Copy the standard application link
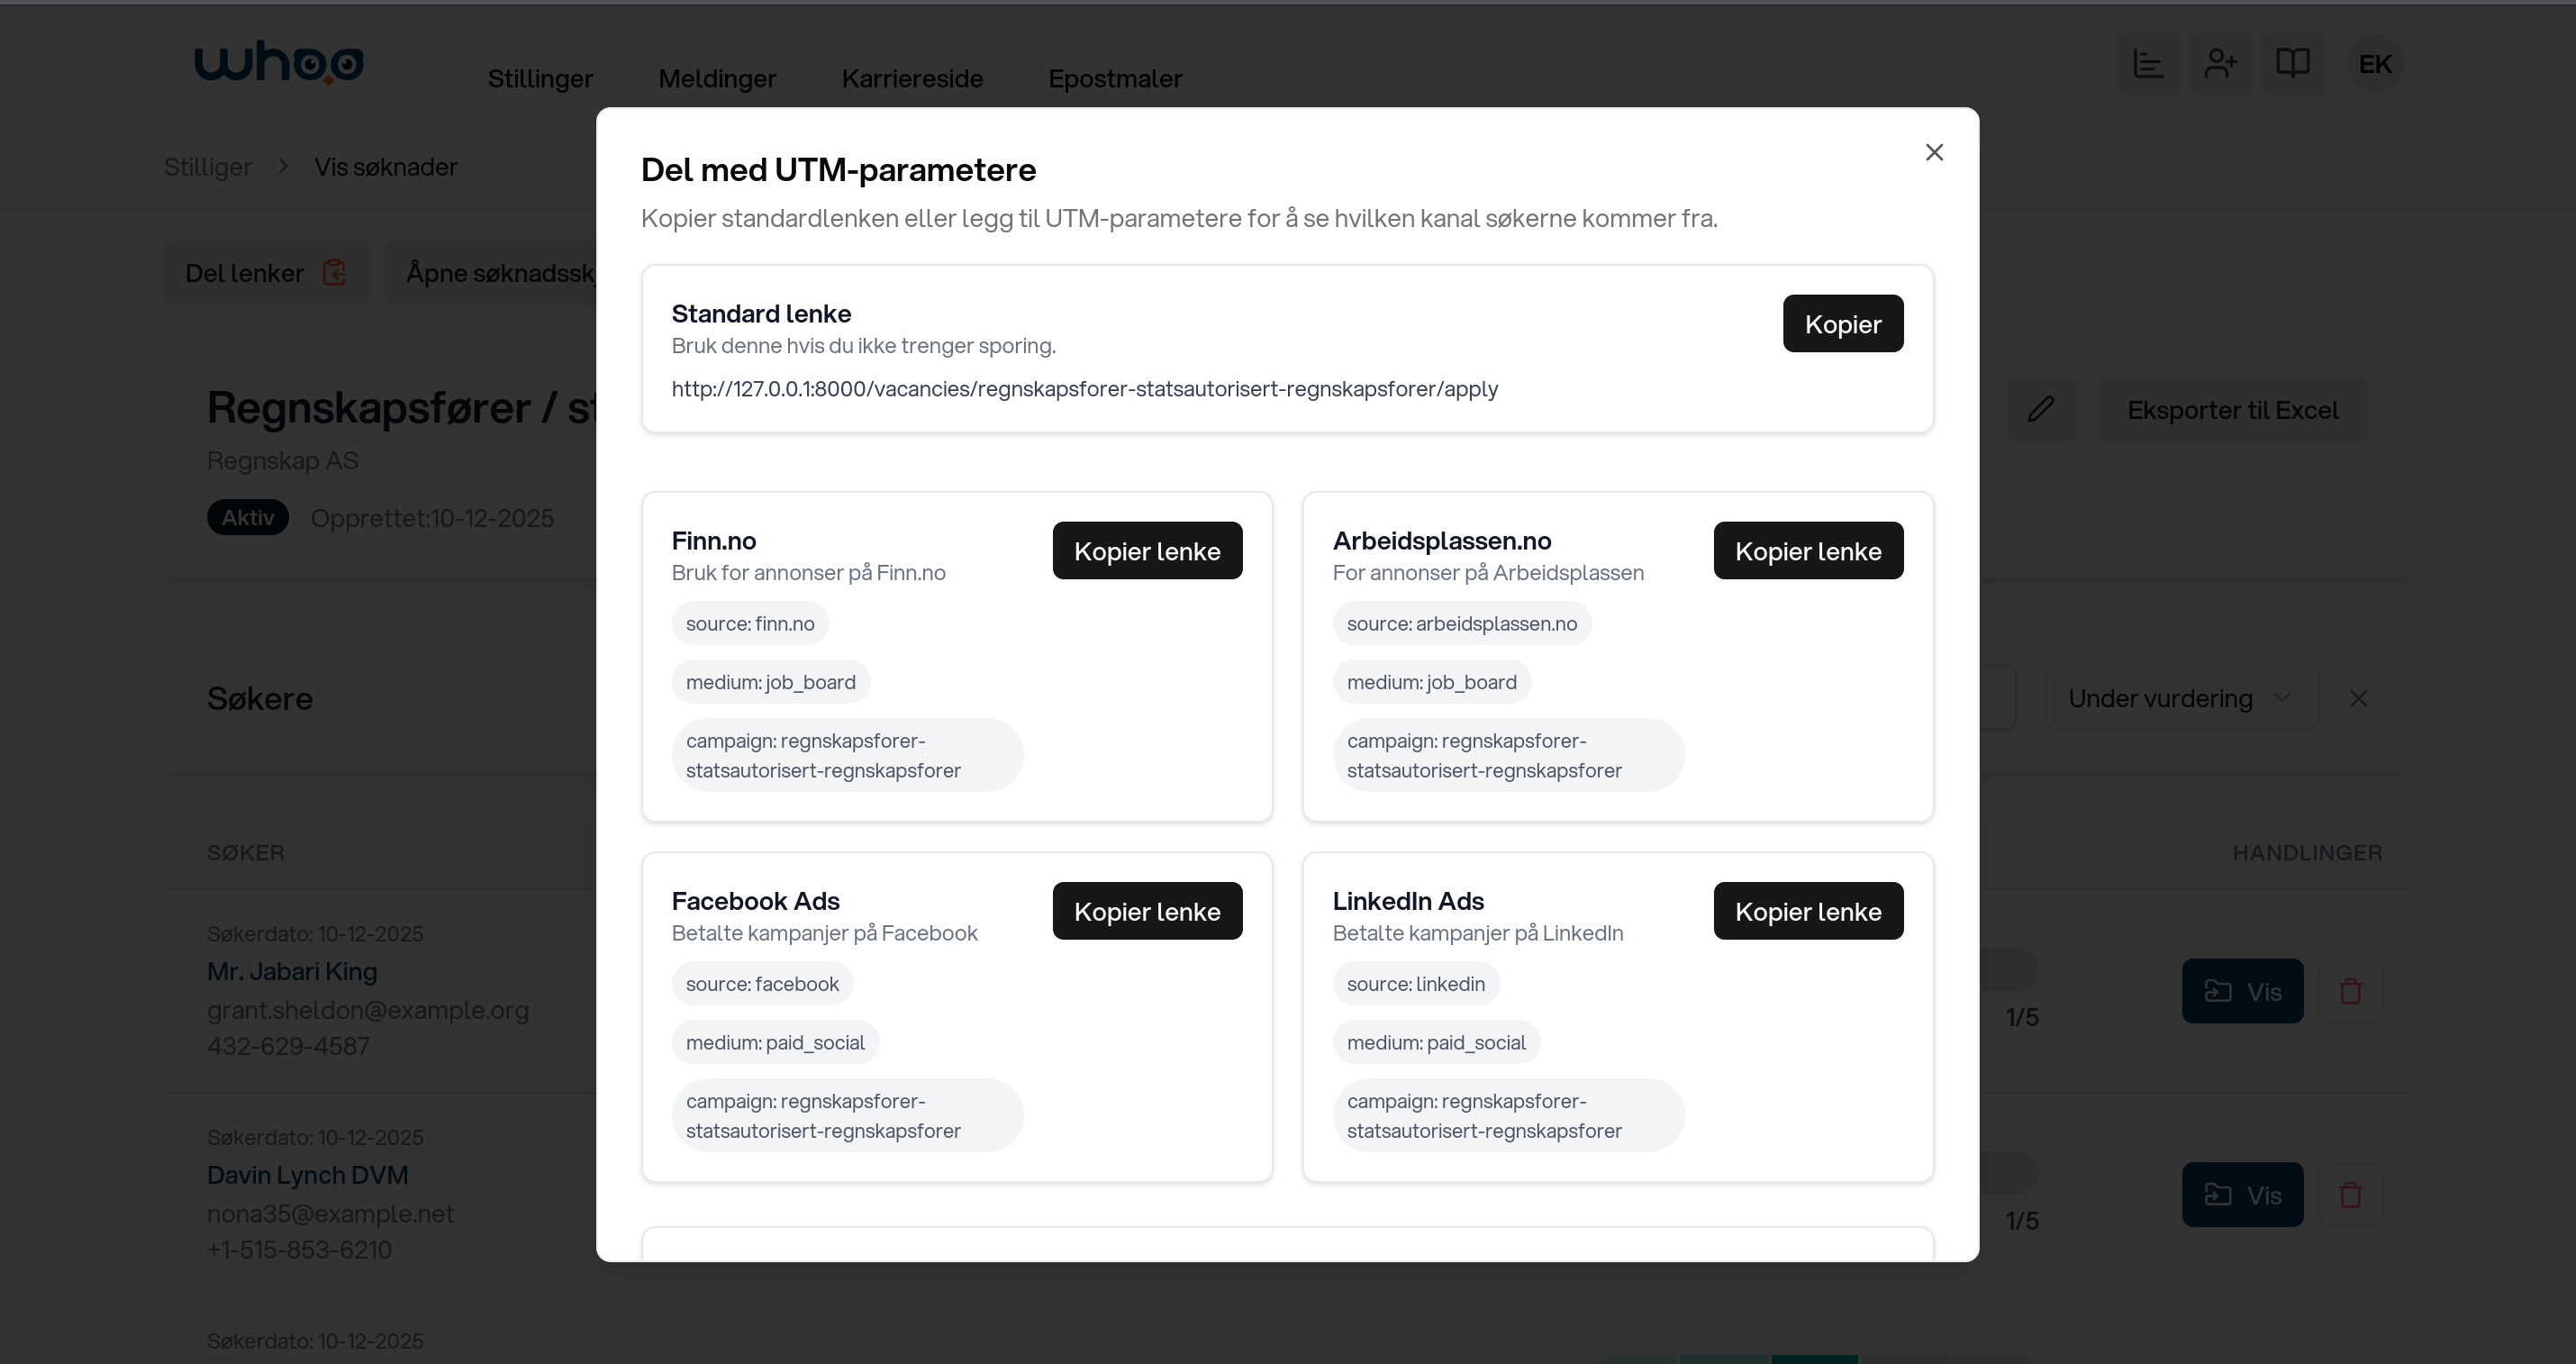Viewport: 2576px width, 1364px height. pos(1842,324)
